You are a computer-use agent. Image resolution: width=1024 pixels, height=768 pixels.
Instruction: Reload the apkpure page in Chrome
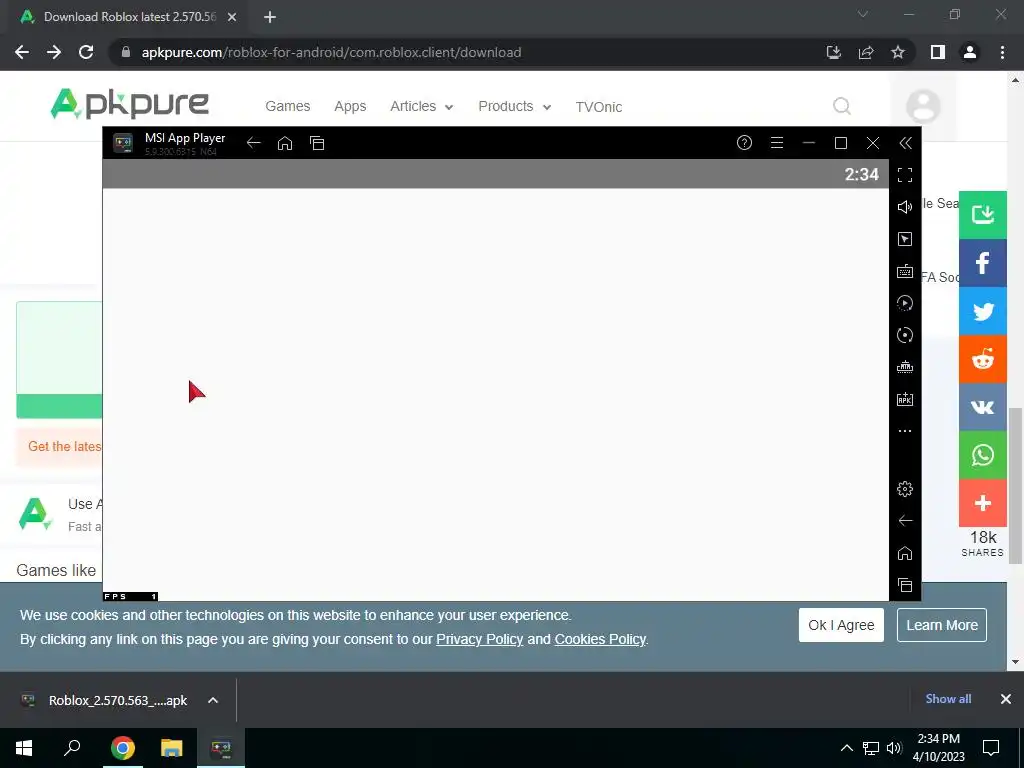(86, 52)
